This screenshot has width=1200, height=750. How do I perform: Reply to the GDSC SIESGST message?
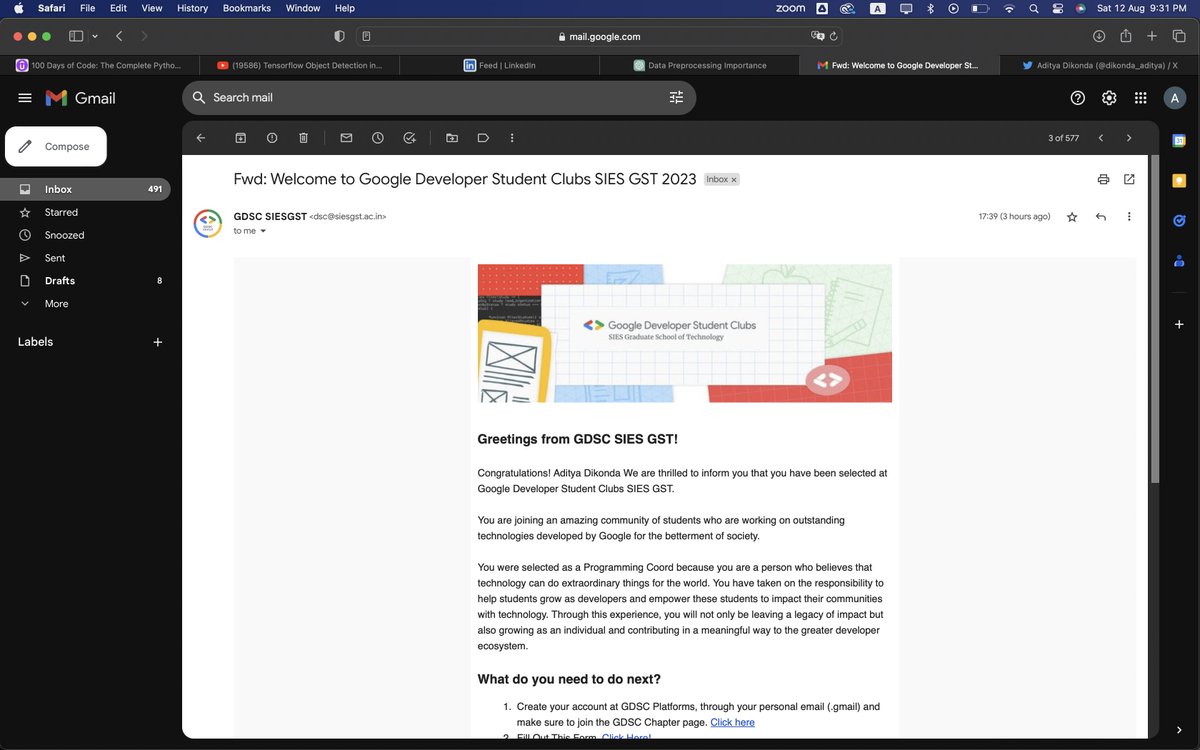click(1101, 217)
